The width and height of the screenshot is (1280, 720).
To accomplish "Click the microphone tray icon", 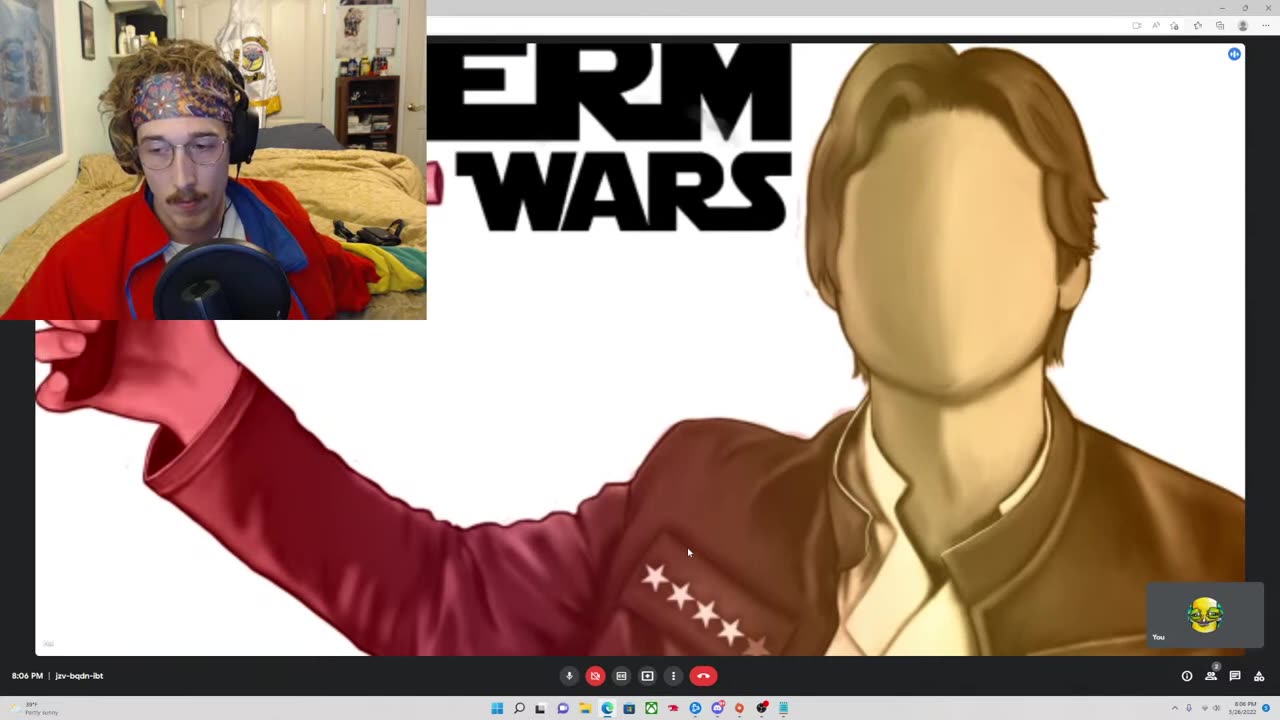I will tap(1189, 708).
